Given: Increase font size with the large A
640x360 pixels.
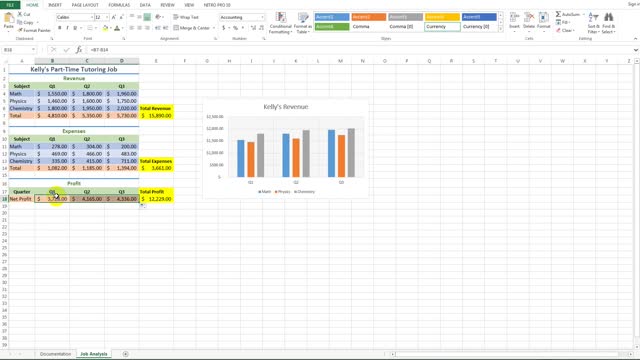Looking at the screenshot, I should tap(113, 17).
